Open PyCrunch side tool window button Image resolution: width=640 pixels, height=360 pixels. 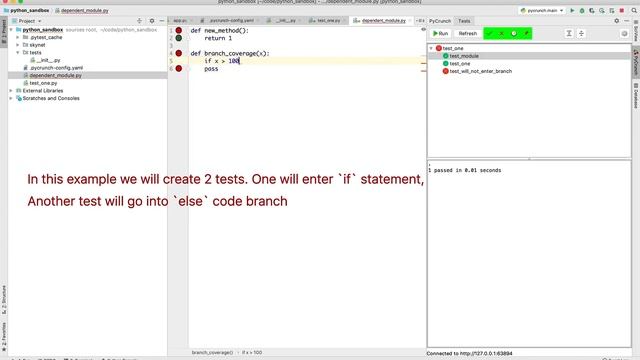click(636, 62)
